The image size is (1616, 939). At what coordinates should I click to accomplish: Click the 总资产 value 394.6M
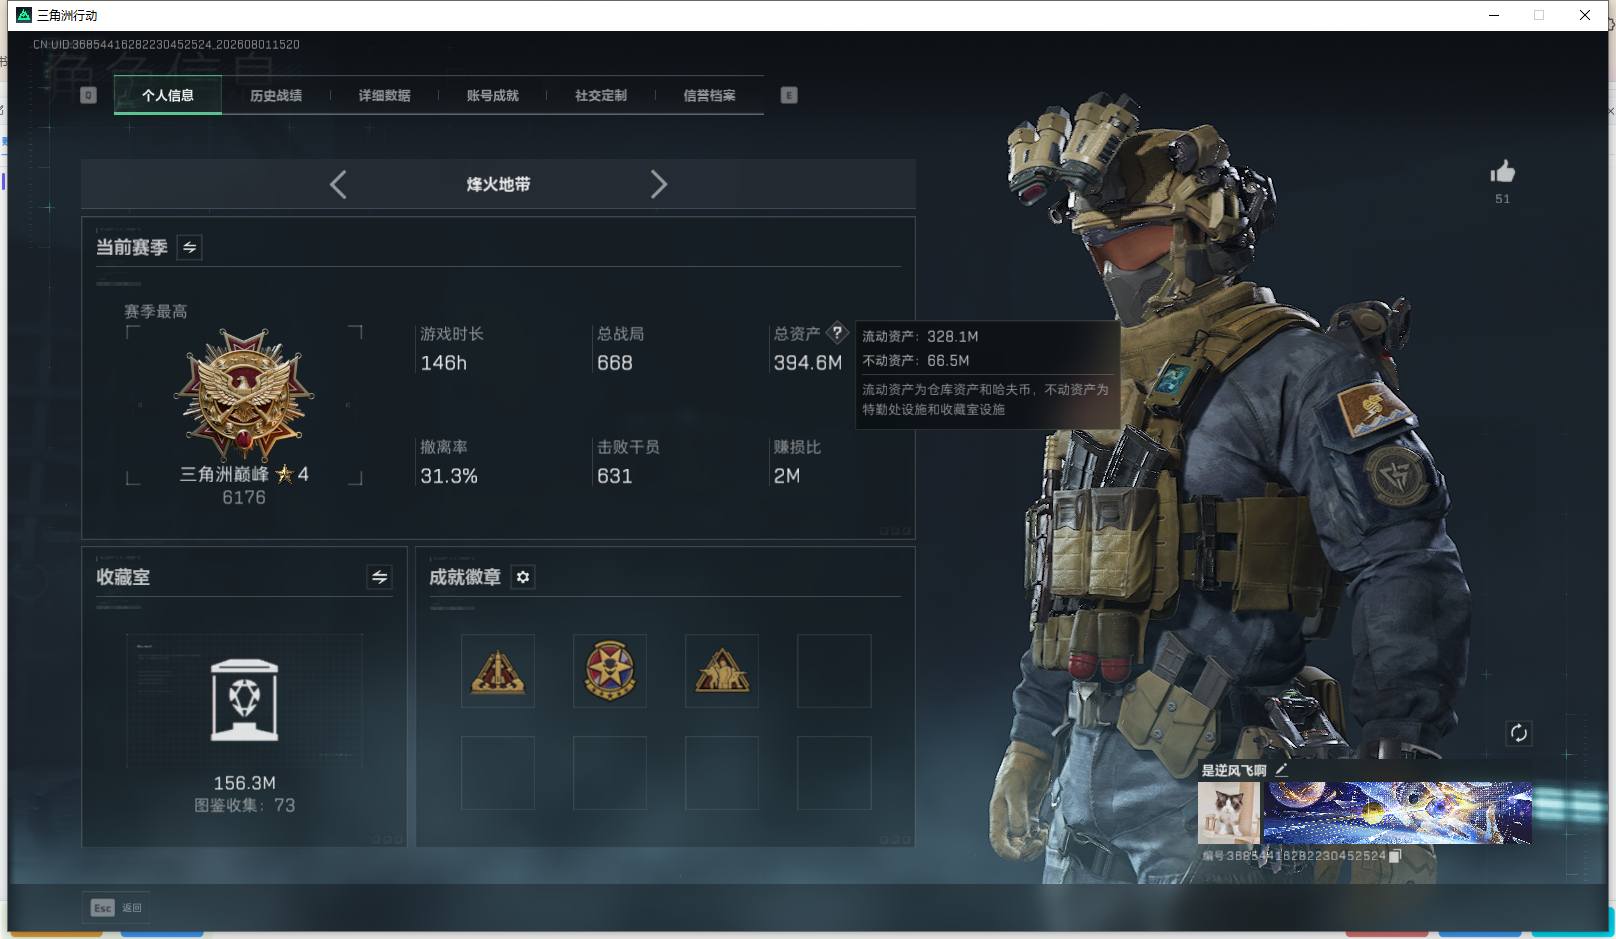click(807, 363)
